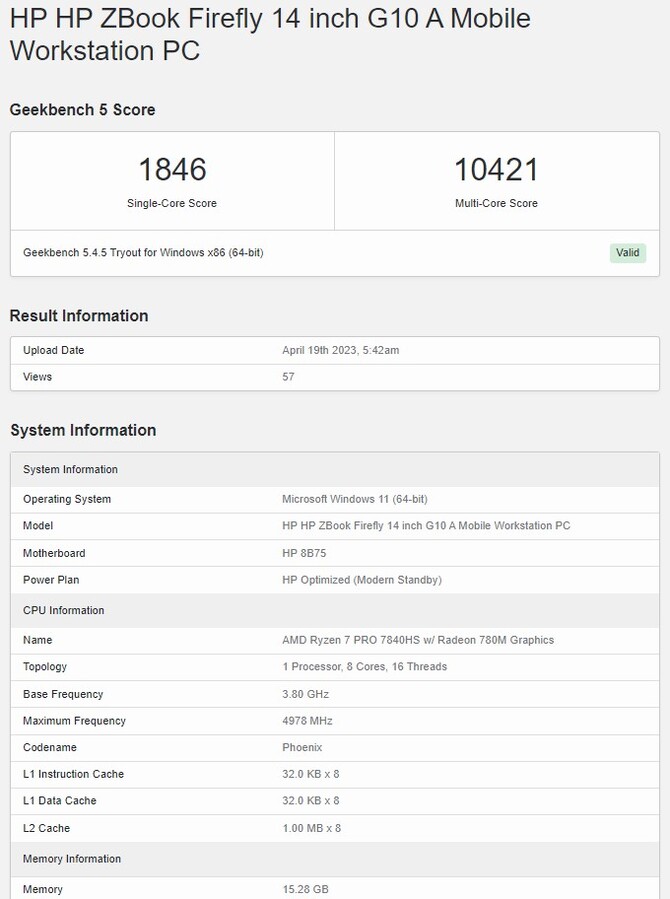Select L1 Instruction Cache value 32.0 KB x 8
This screenshot has height=899, width=670.
pos(311,774)
